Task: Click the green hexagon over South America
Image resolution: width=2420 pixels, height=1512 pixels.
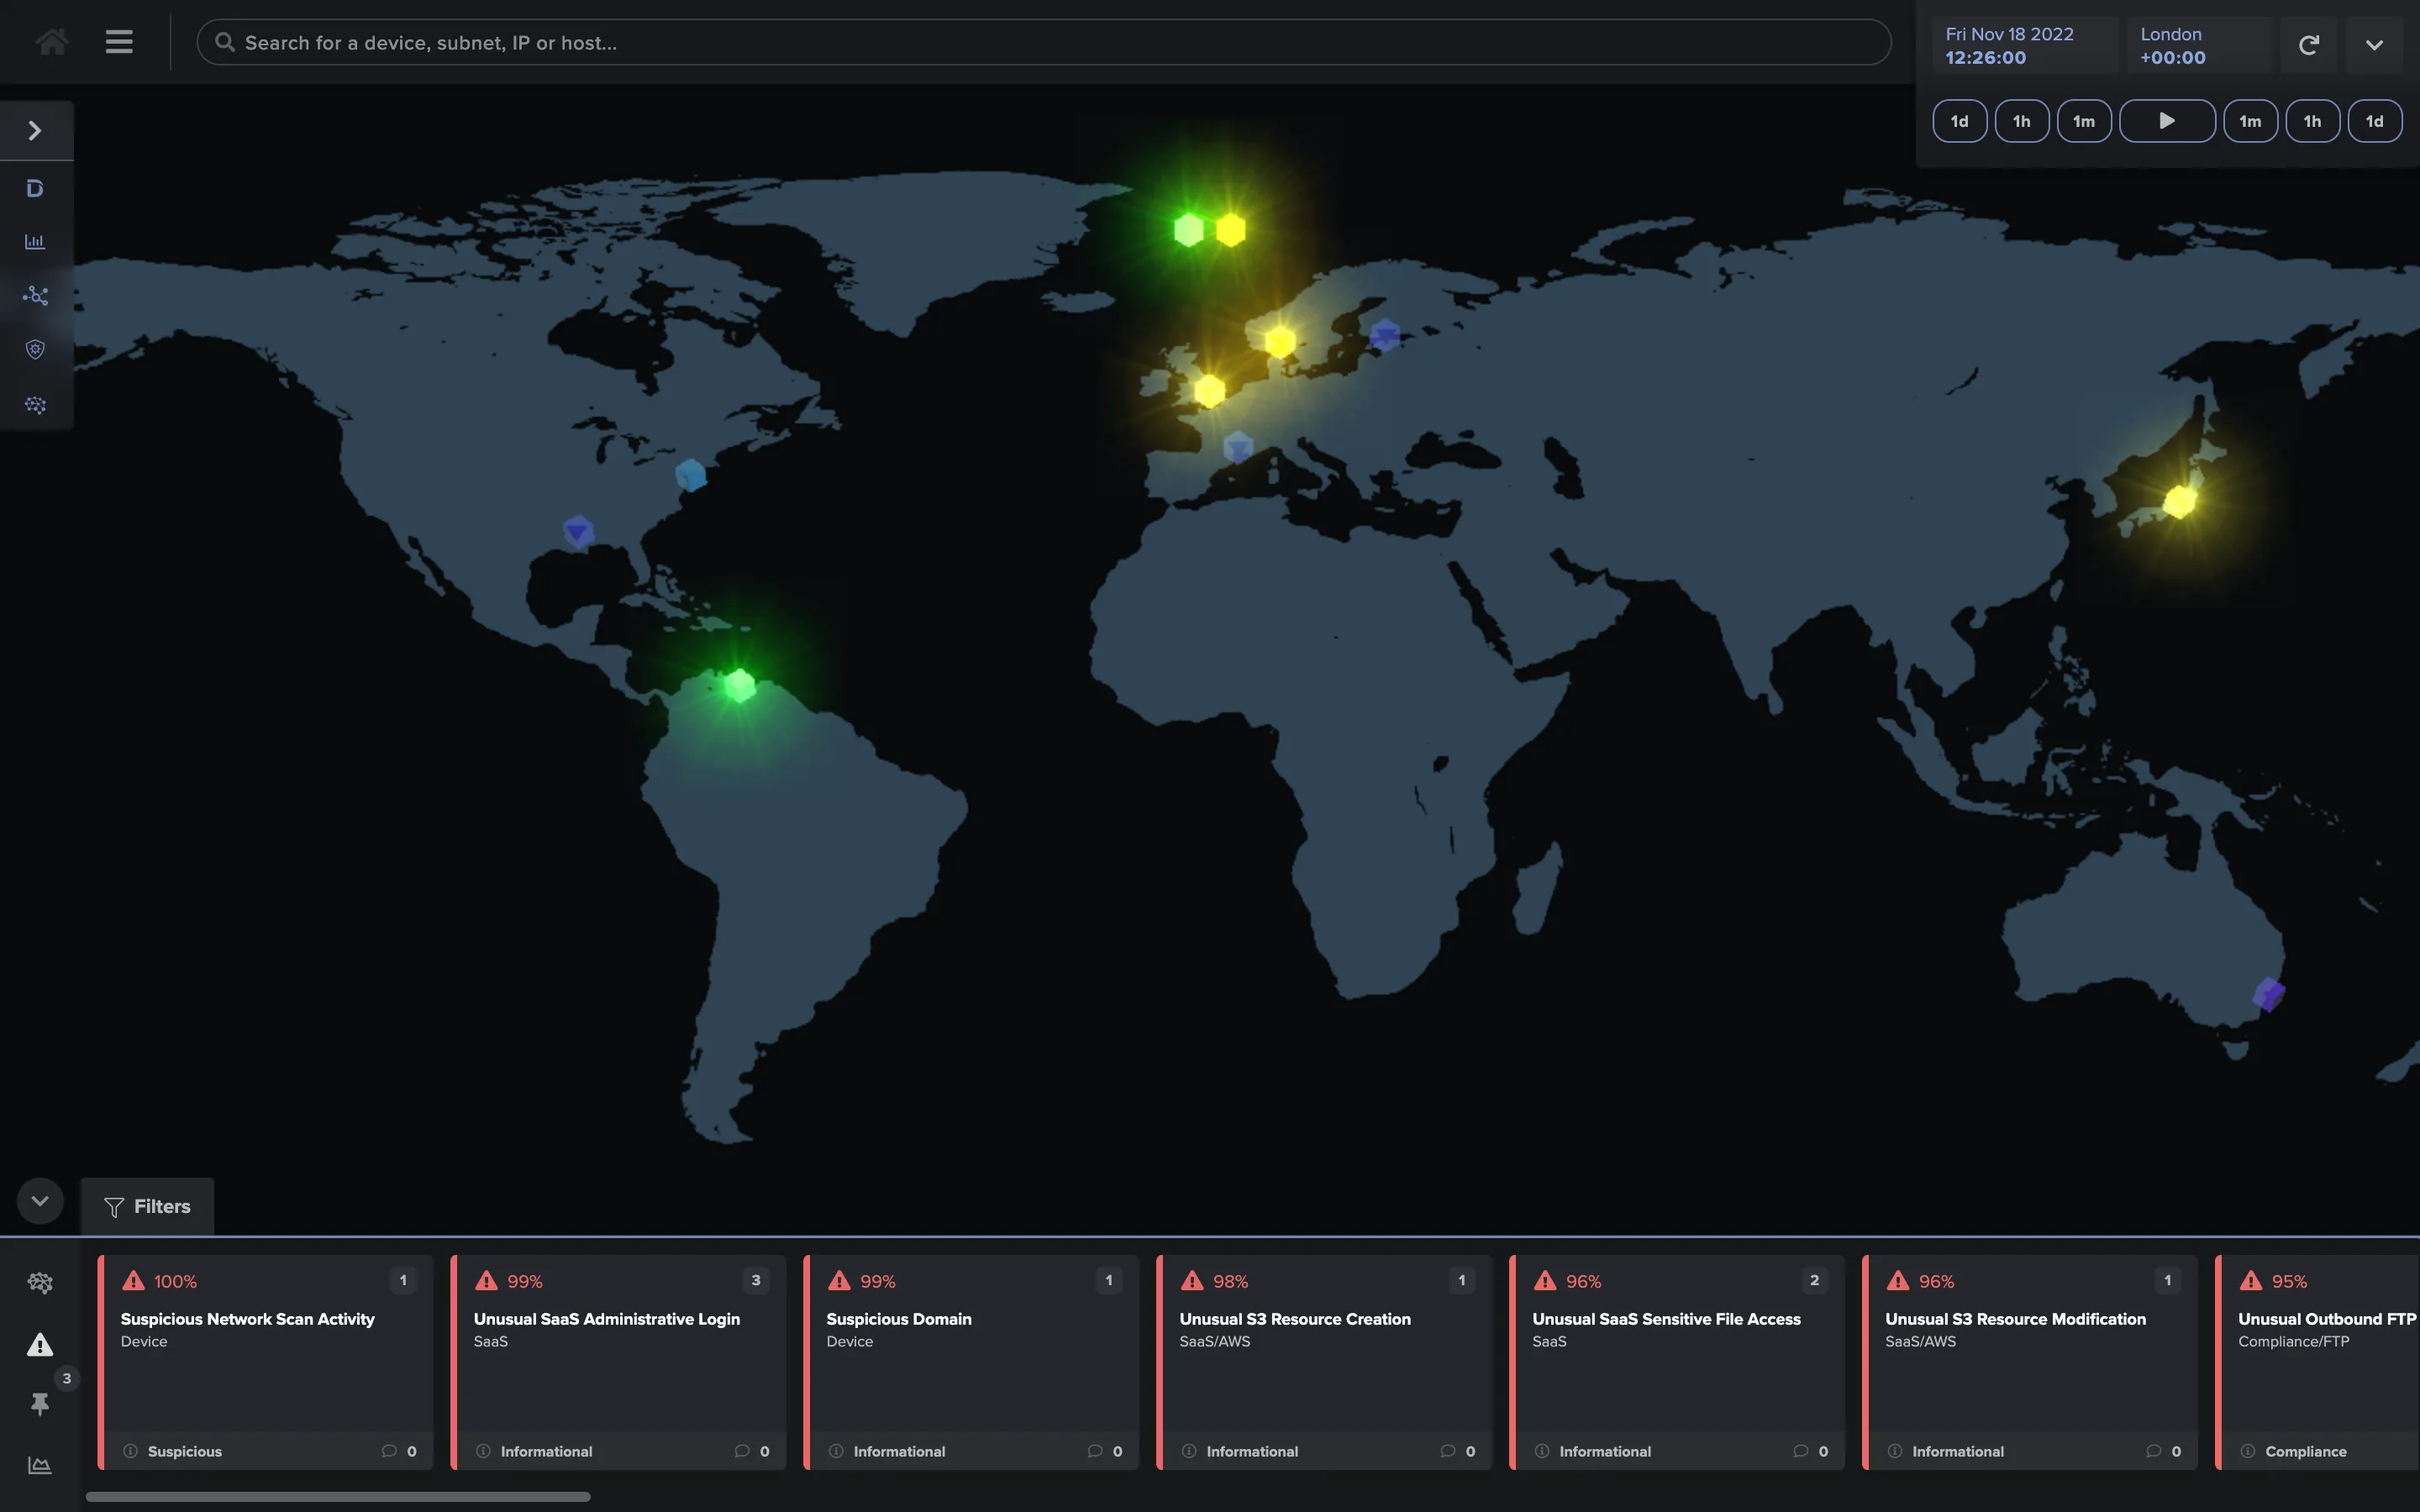Action: point(740,686)
